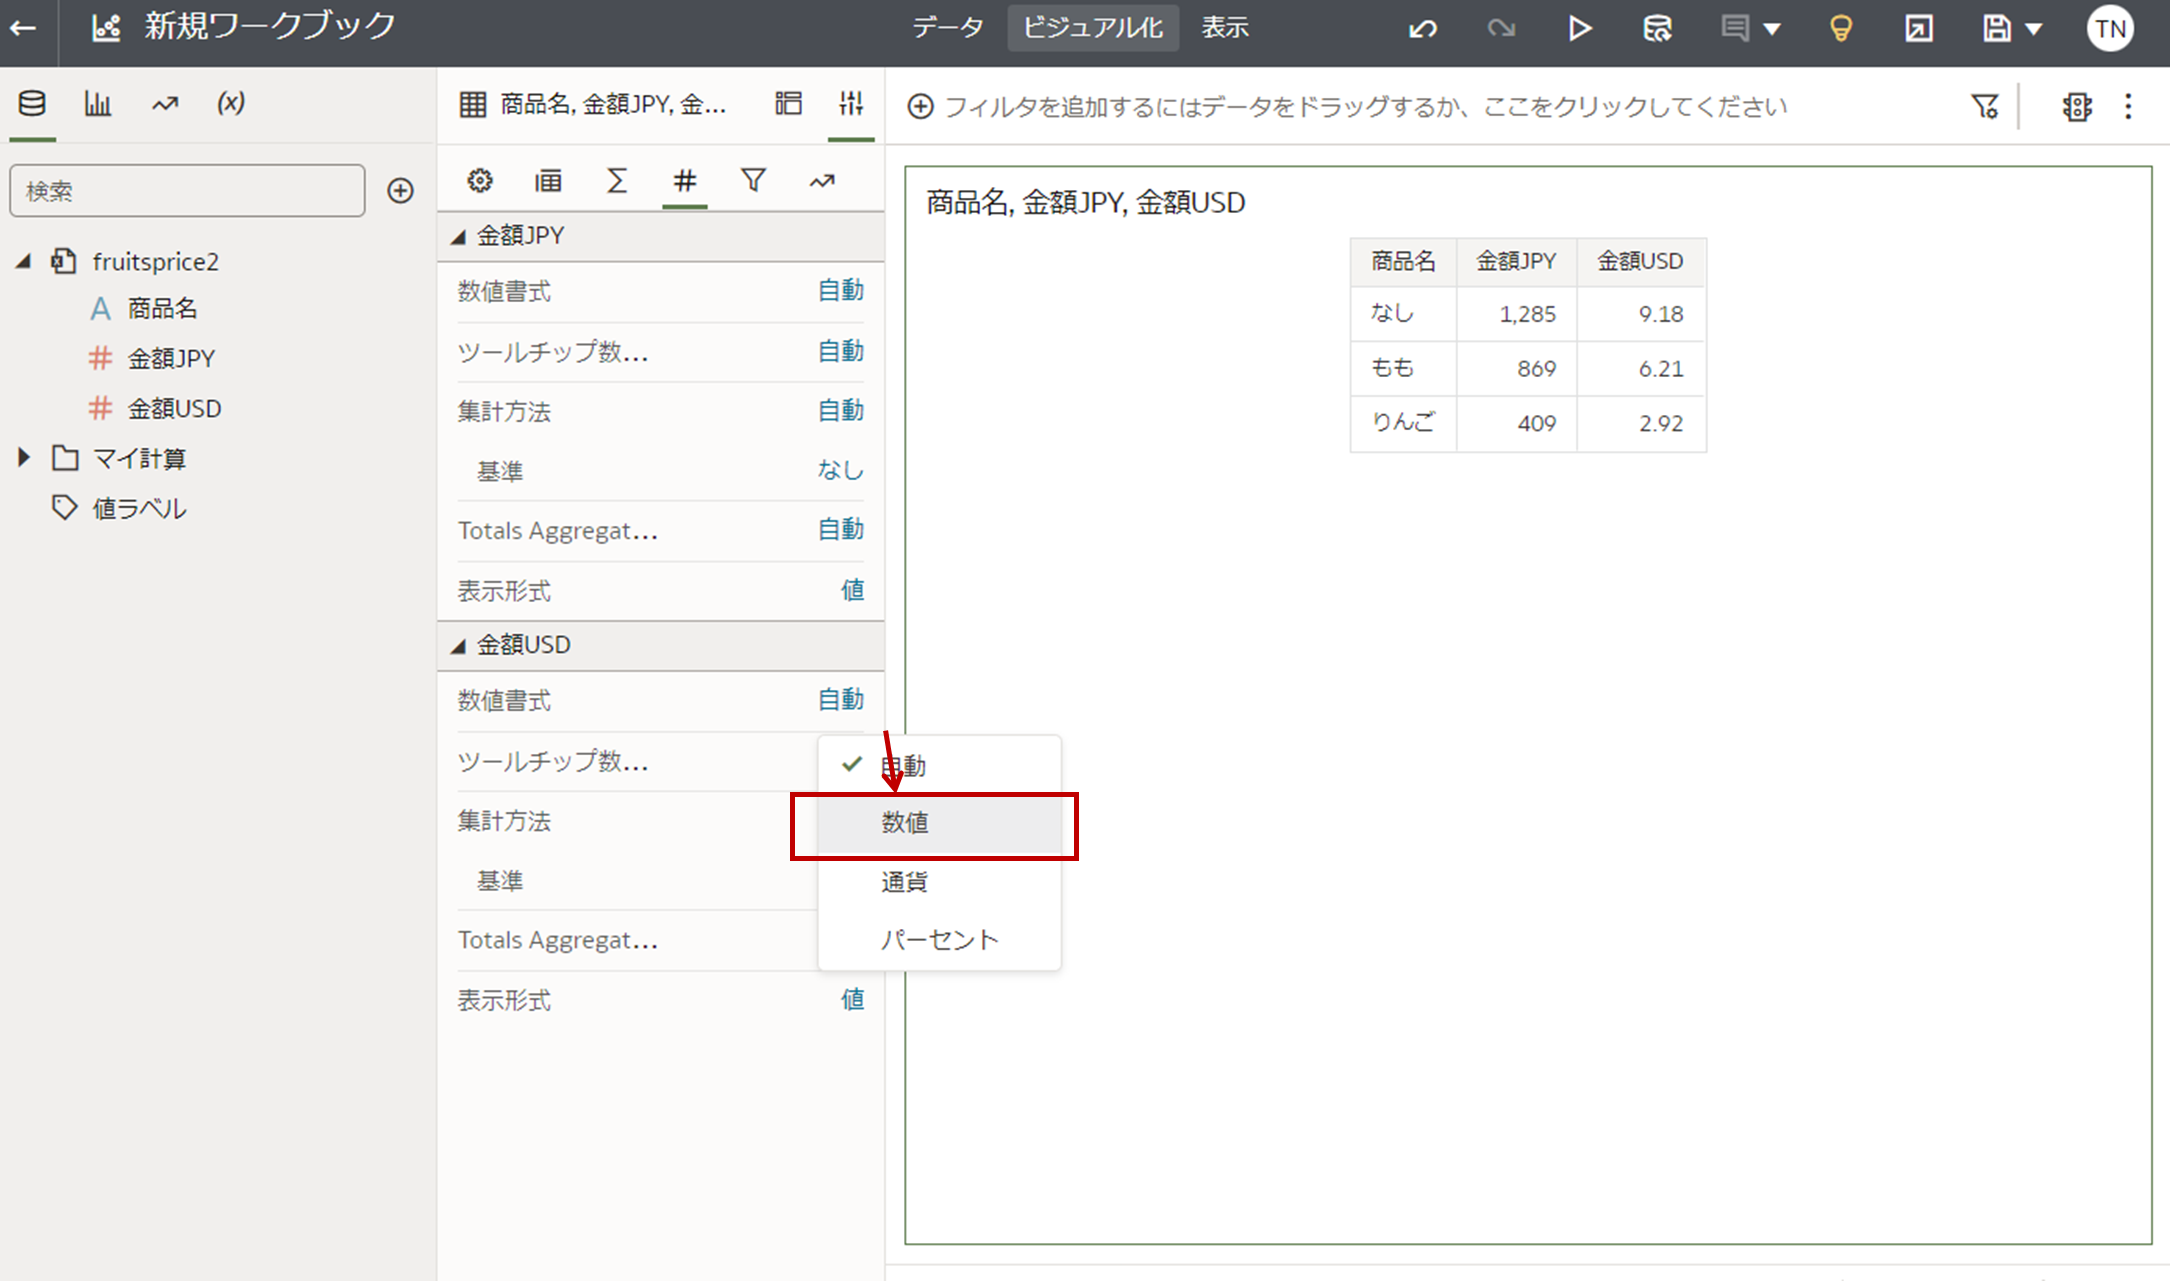Choose 数値 from the format menu
Viewport: 2170px width, 1281px height.
(x=906, y=823)
